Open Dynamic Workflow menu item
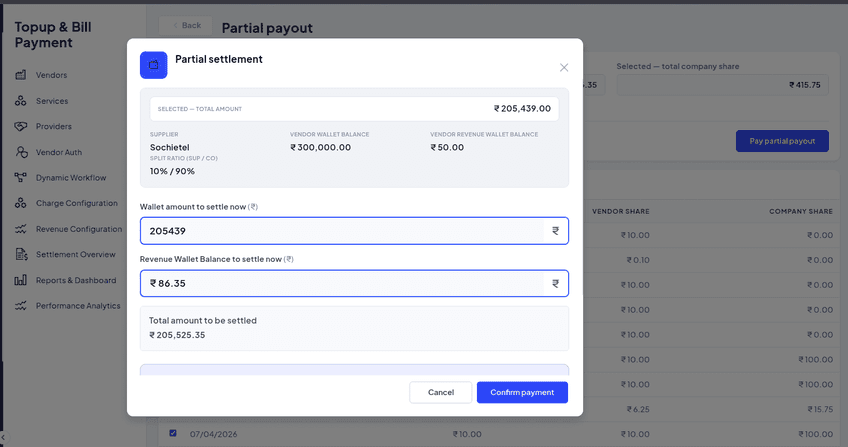848x447 pixels. tap(71, 178)
